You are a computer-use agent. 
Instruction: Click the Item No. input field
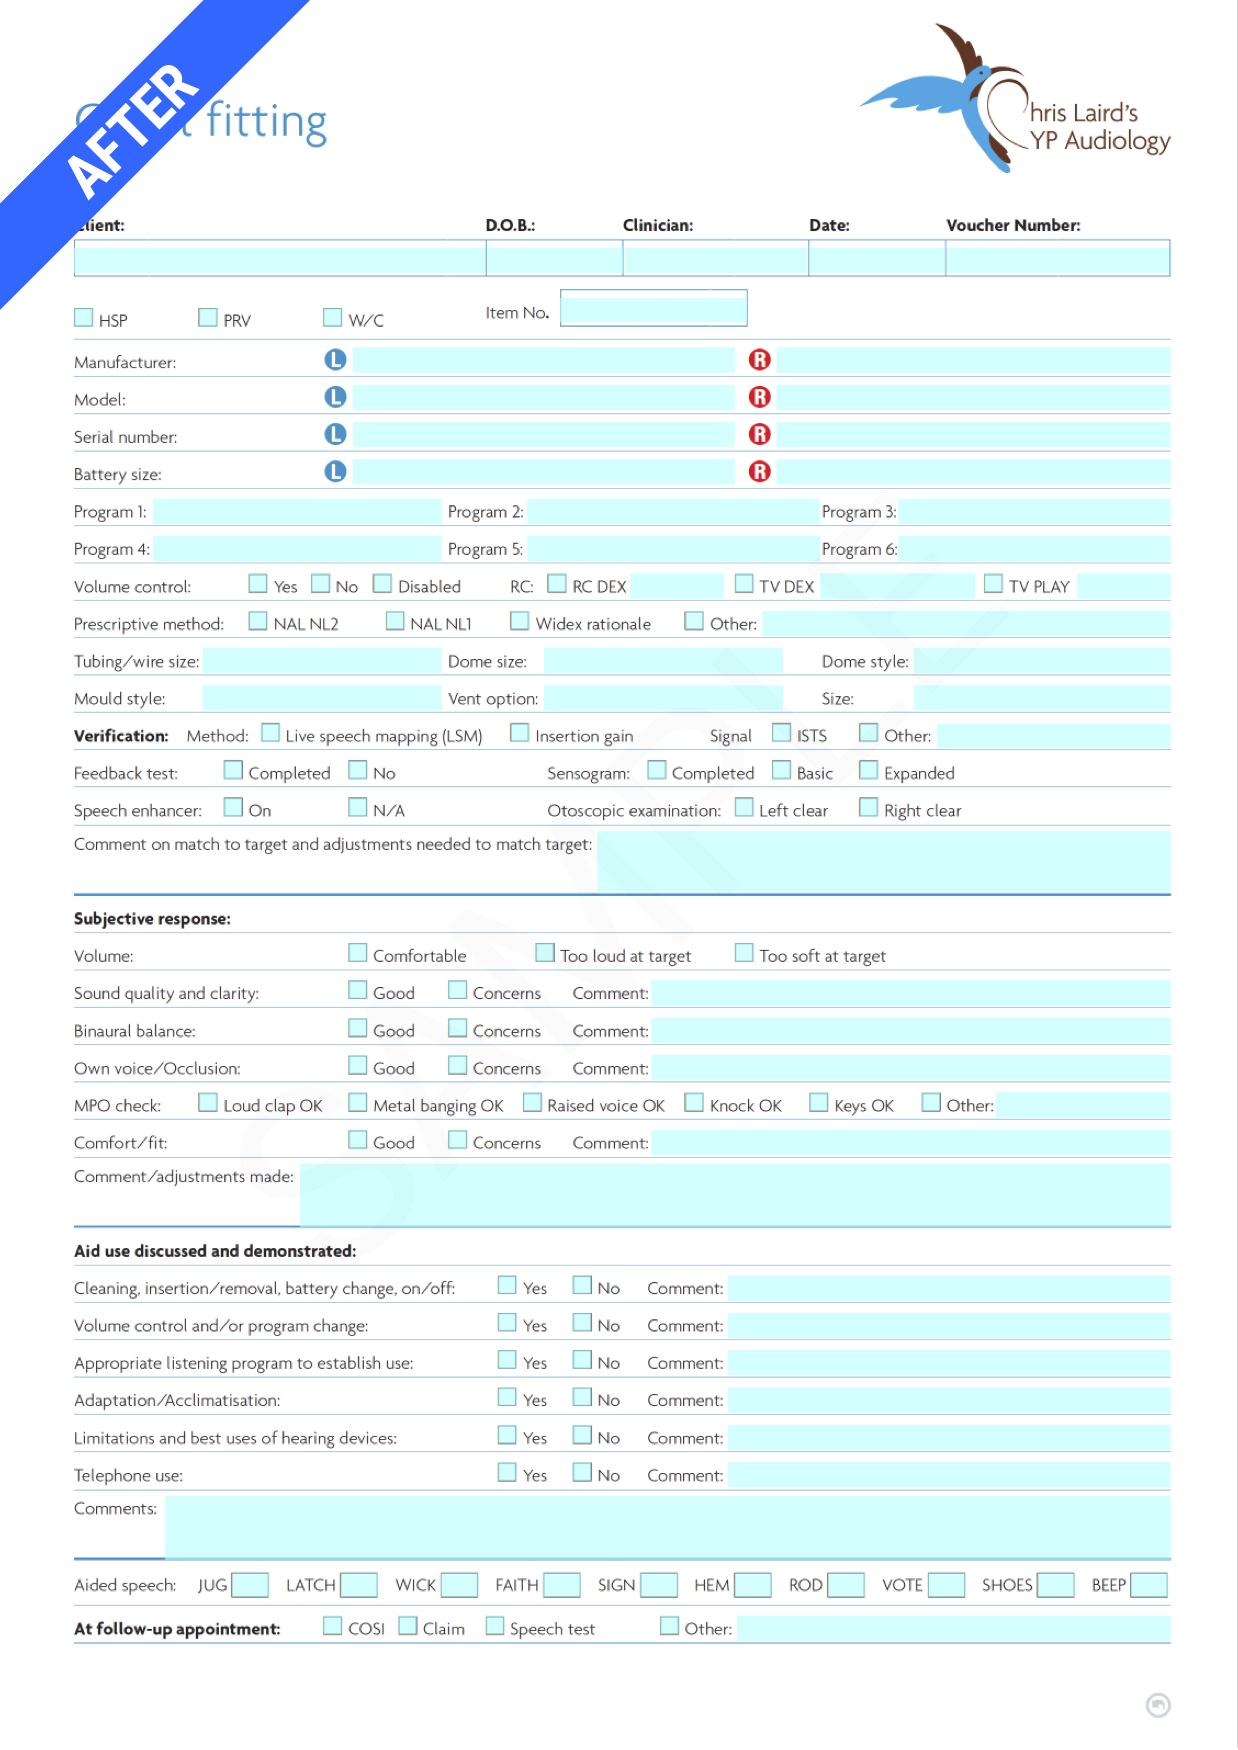point(653,309)
